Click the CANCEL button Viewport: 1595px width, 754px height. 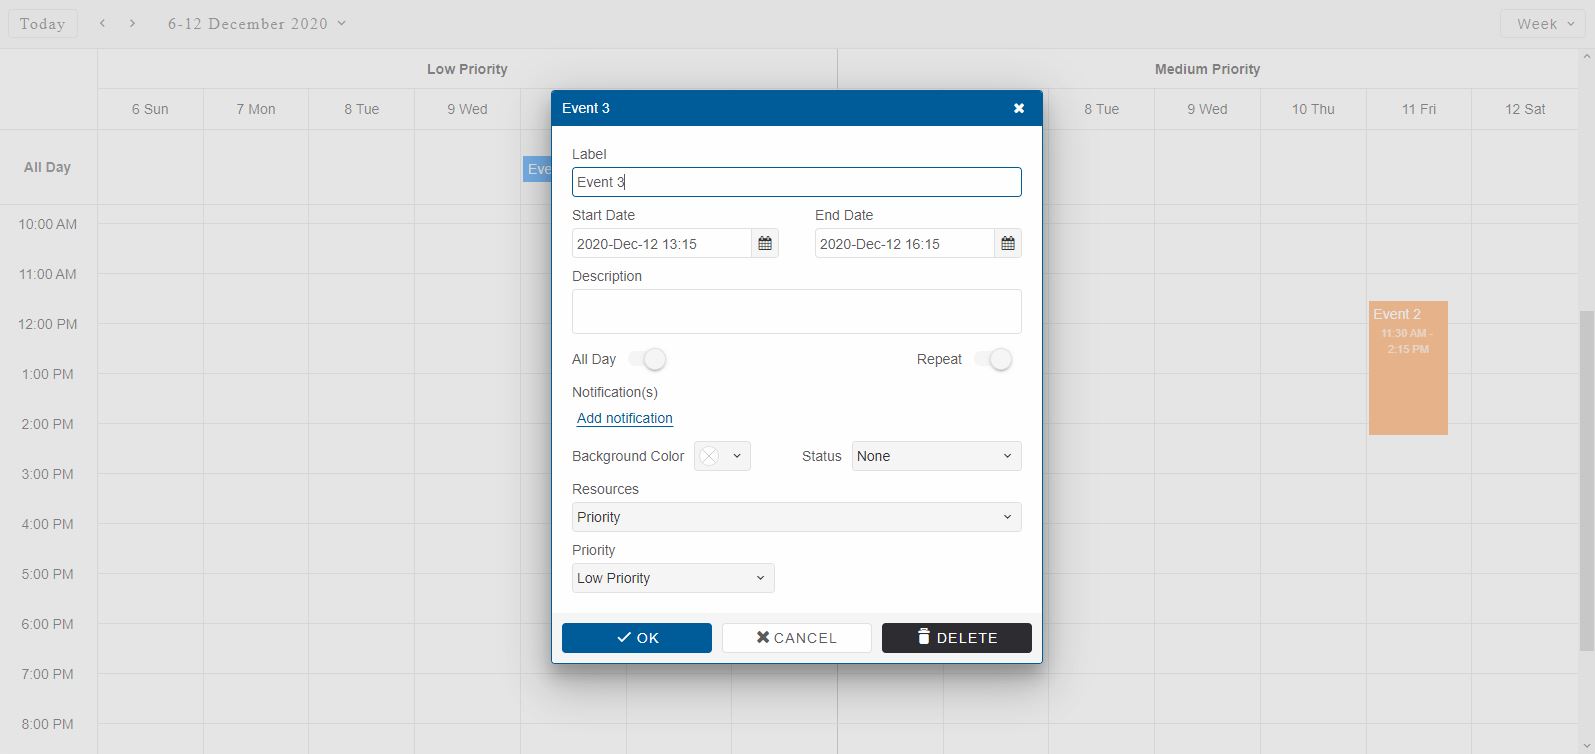[x=797, y=638]
